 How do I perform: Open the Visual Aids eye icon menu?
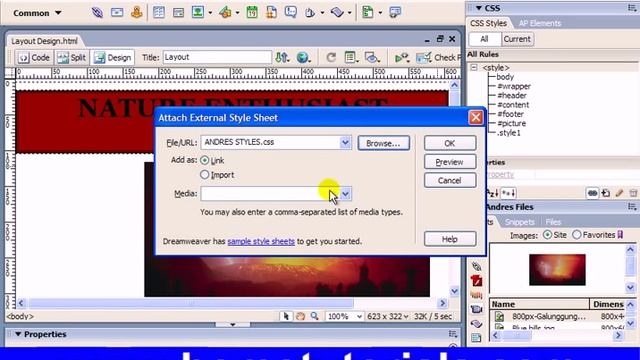tap(372, 58)
